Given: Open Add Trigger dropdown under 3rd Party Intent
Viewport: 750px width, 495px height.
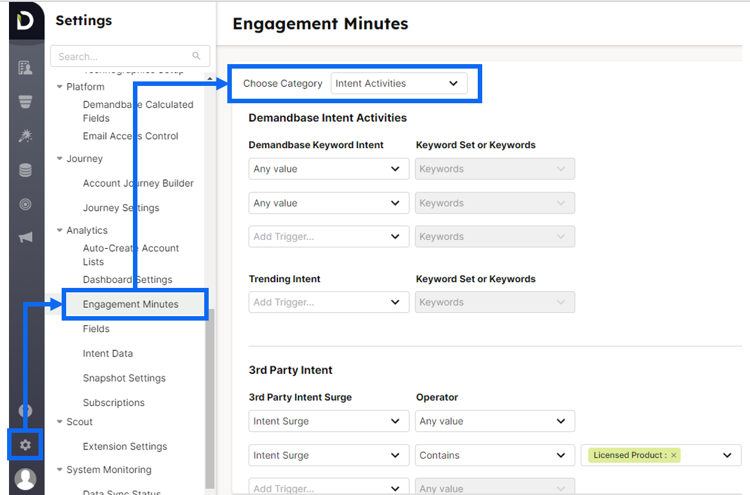Looking at the screenshot, I should point(329,487).
